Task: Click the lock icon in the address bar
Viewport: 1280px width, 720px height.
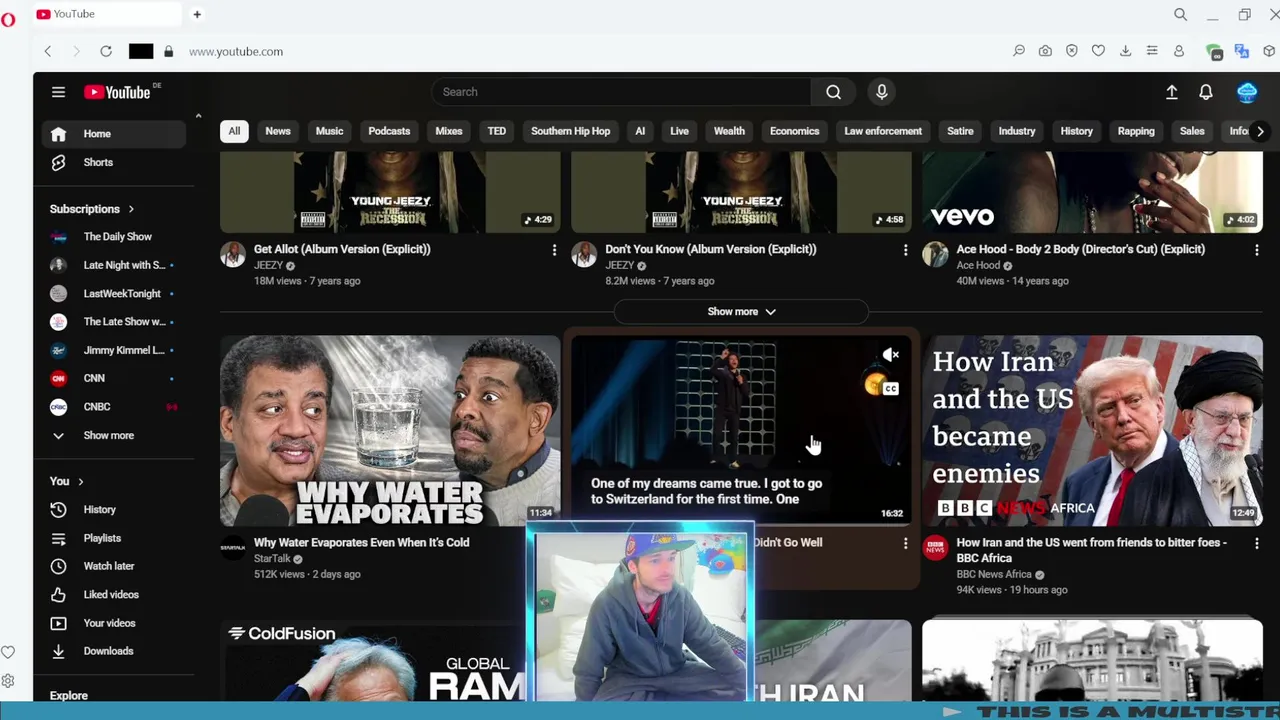Action: coord(168,51)
